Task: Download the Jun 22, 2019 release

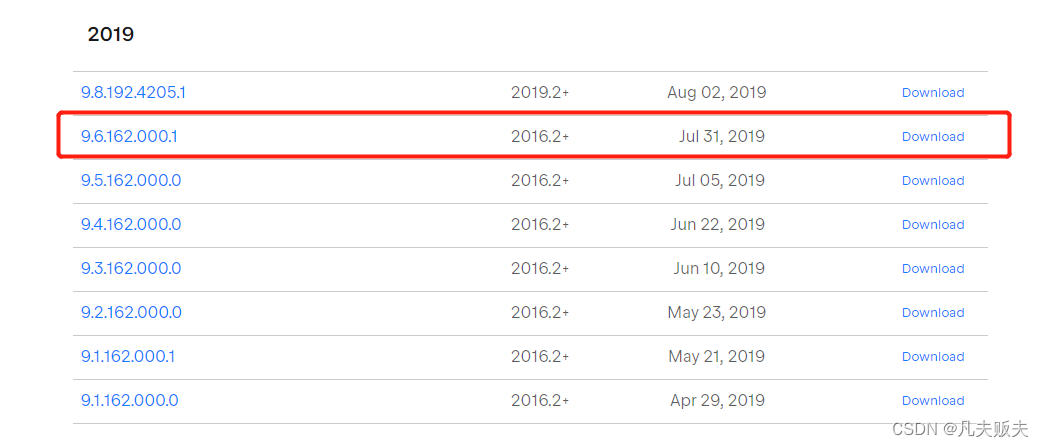Action: [x=933, y=224]
